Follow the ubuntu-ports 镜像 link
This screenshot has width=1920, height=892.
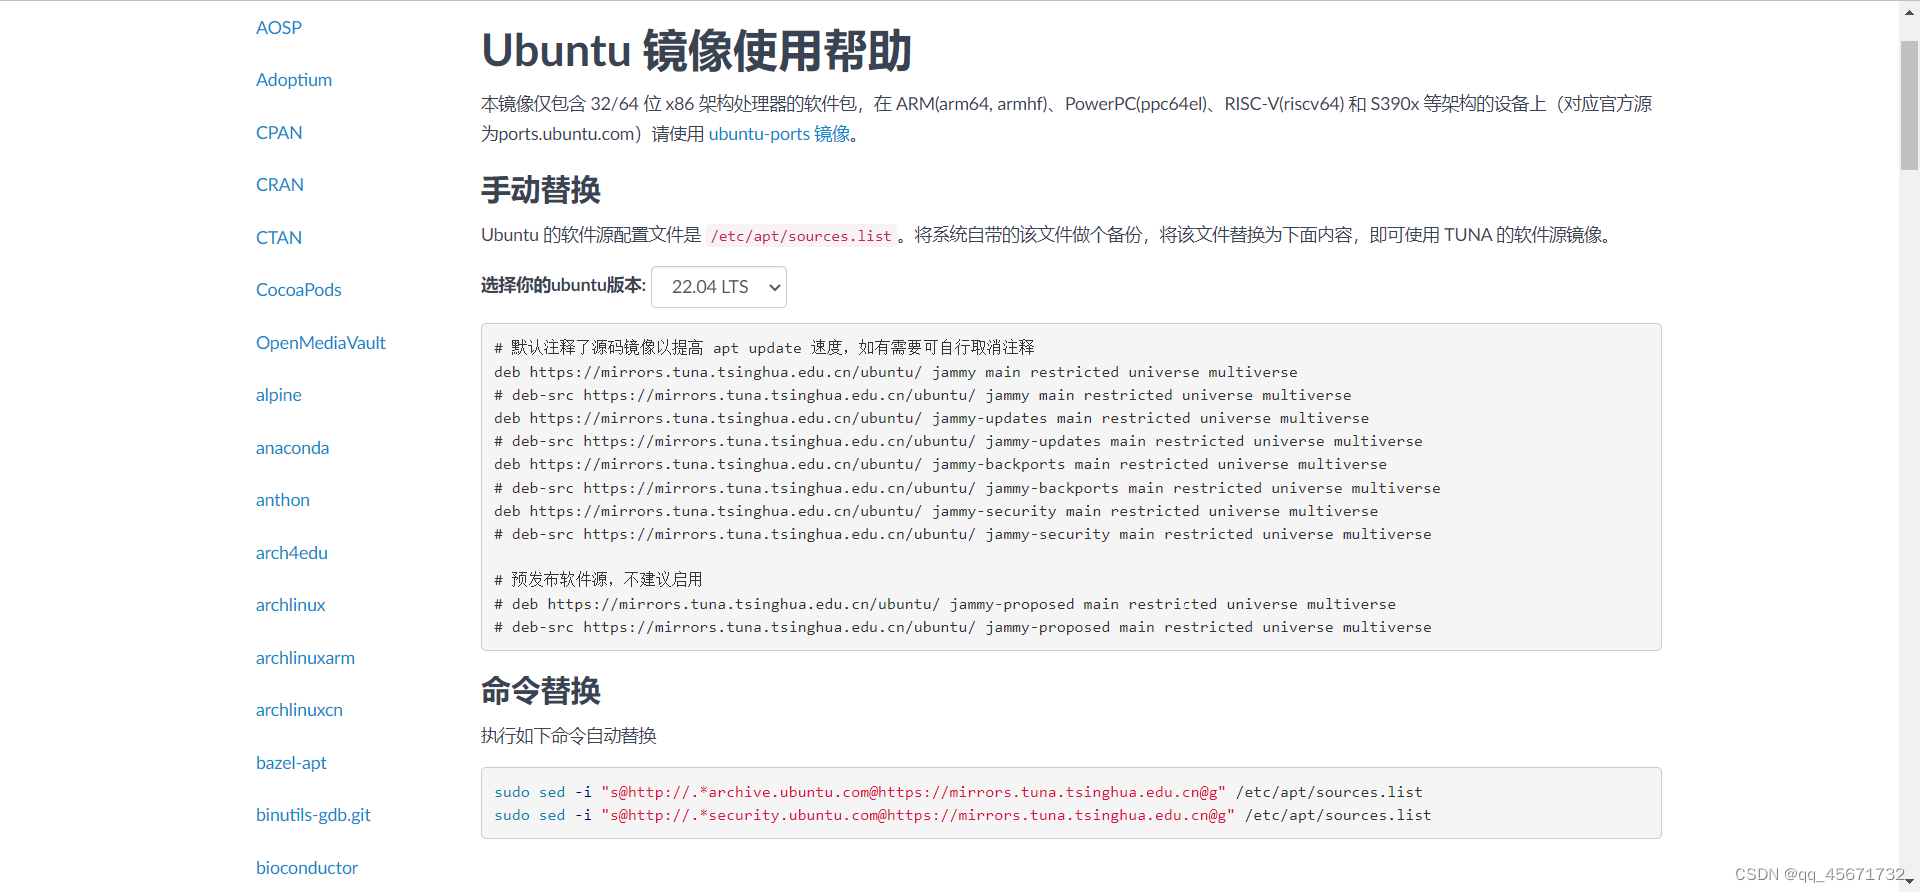click(780, 134)
